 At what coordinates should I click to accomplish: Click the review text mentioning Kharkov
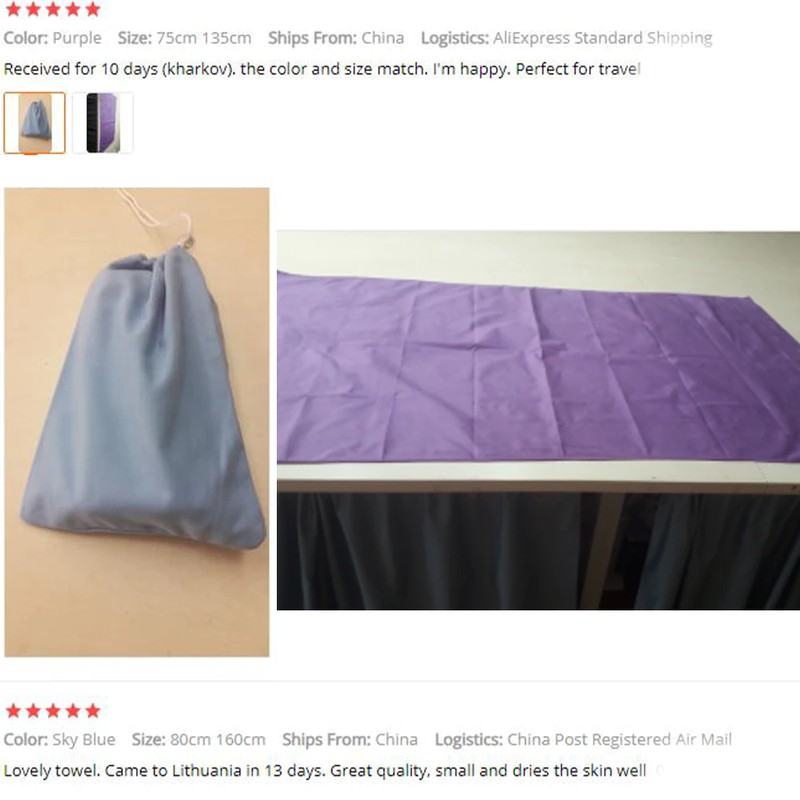(321, 69)
